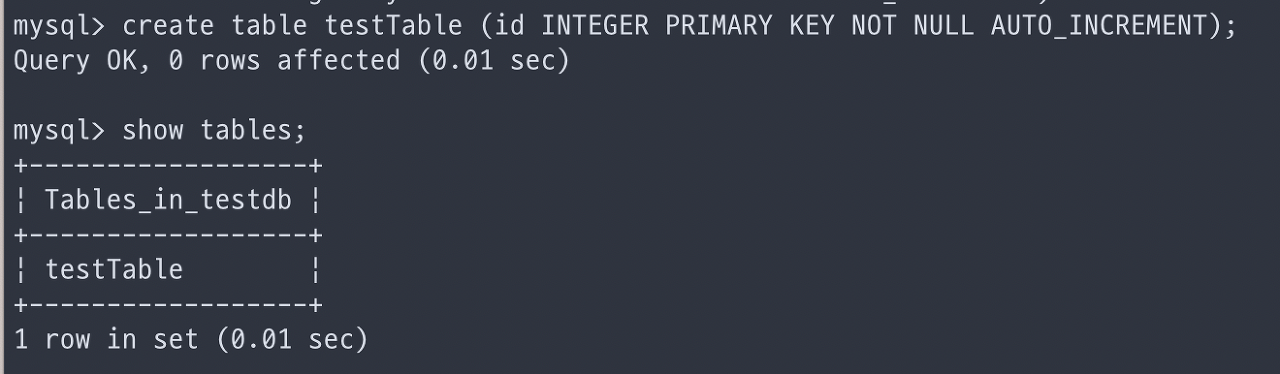
Task: Click the 'Tables_in_testdb' column header
Action: [168, 201]
